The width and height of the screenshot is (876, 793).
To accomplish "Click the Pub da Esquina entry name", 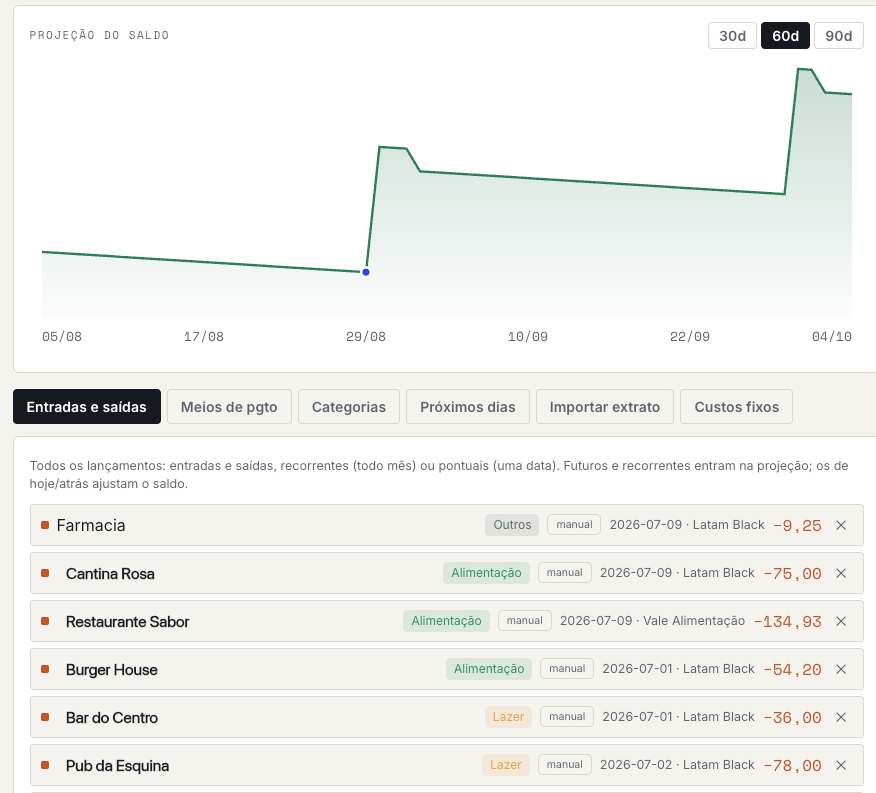I will pyautogui.click(x=117, y=766).
